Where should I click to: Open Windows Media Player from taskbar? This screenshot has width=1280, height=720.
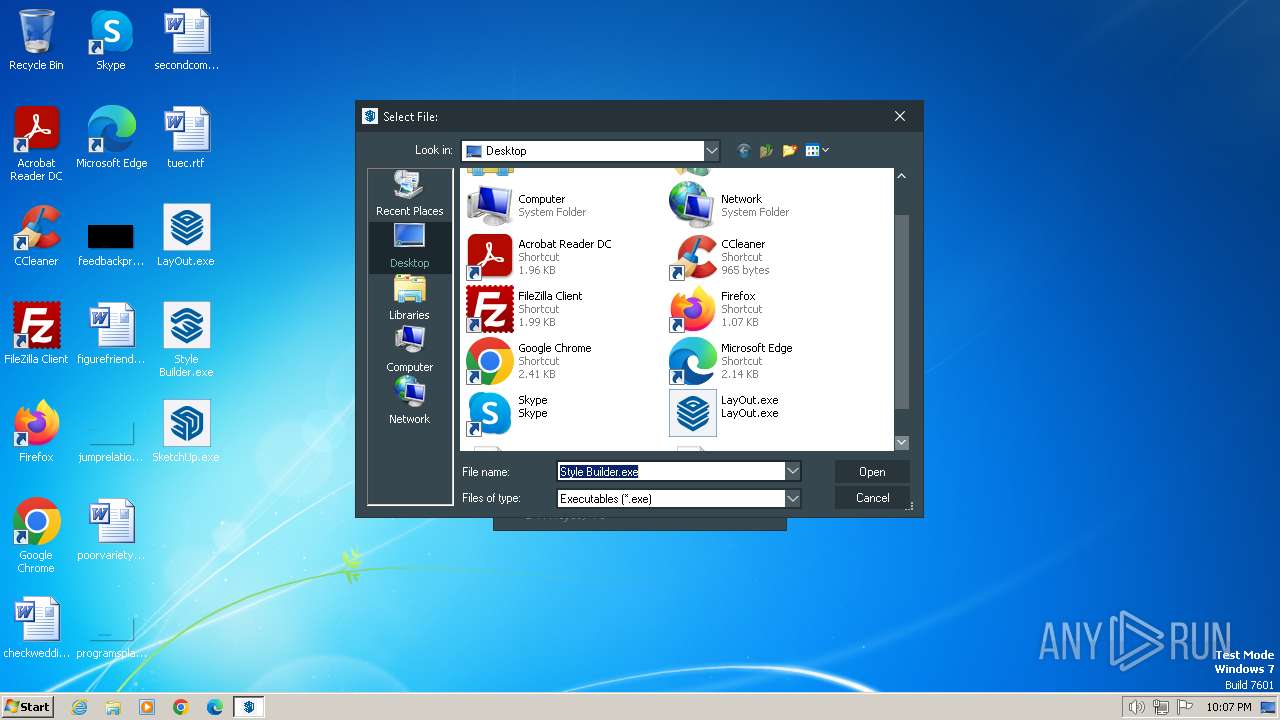147,707
